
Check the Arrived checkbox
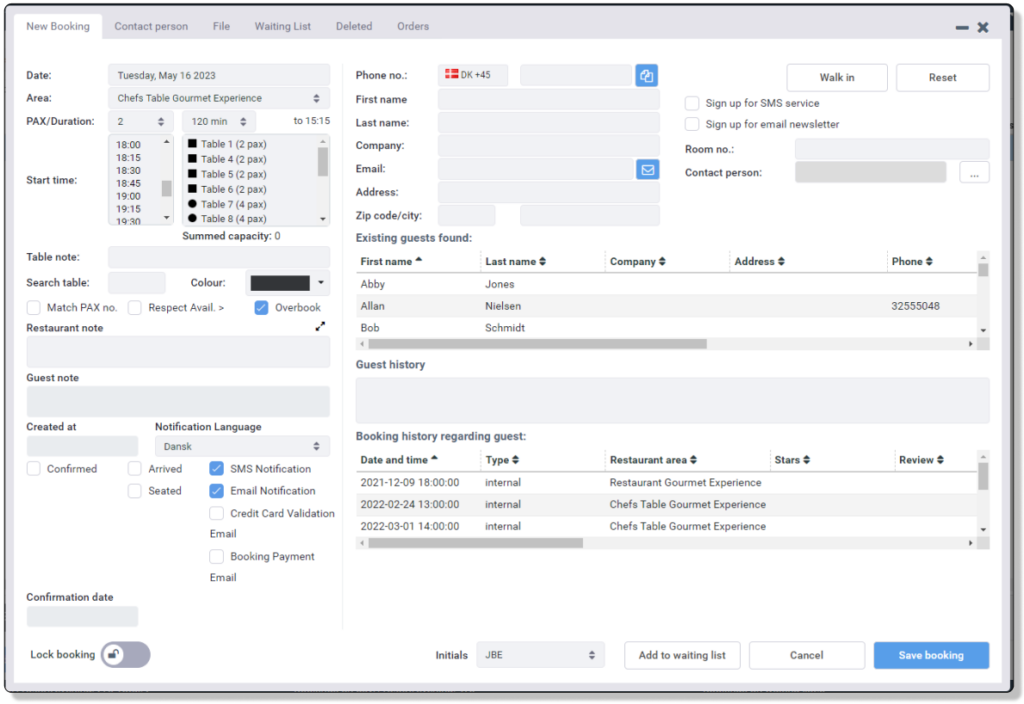coord(135,469)
